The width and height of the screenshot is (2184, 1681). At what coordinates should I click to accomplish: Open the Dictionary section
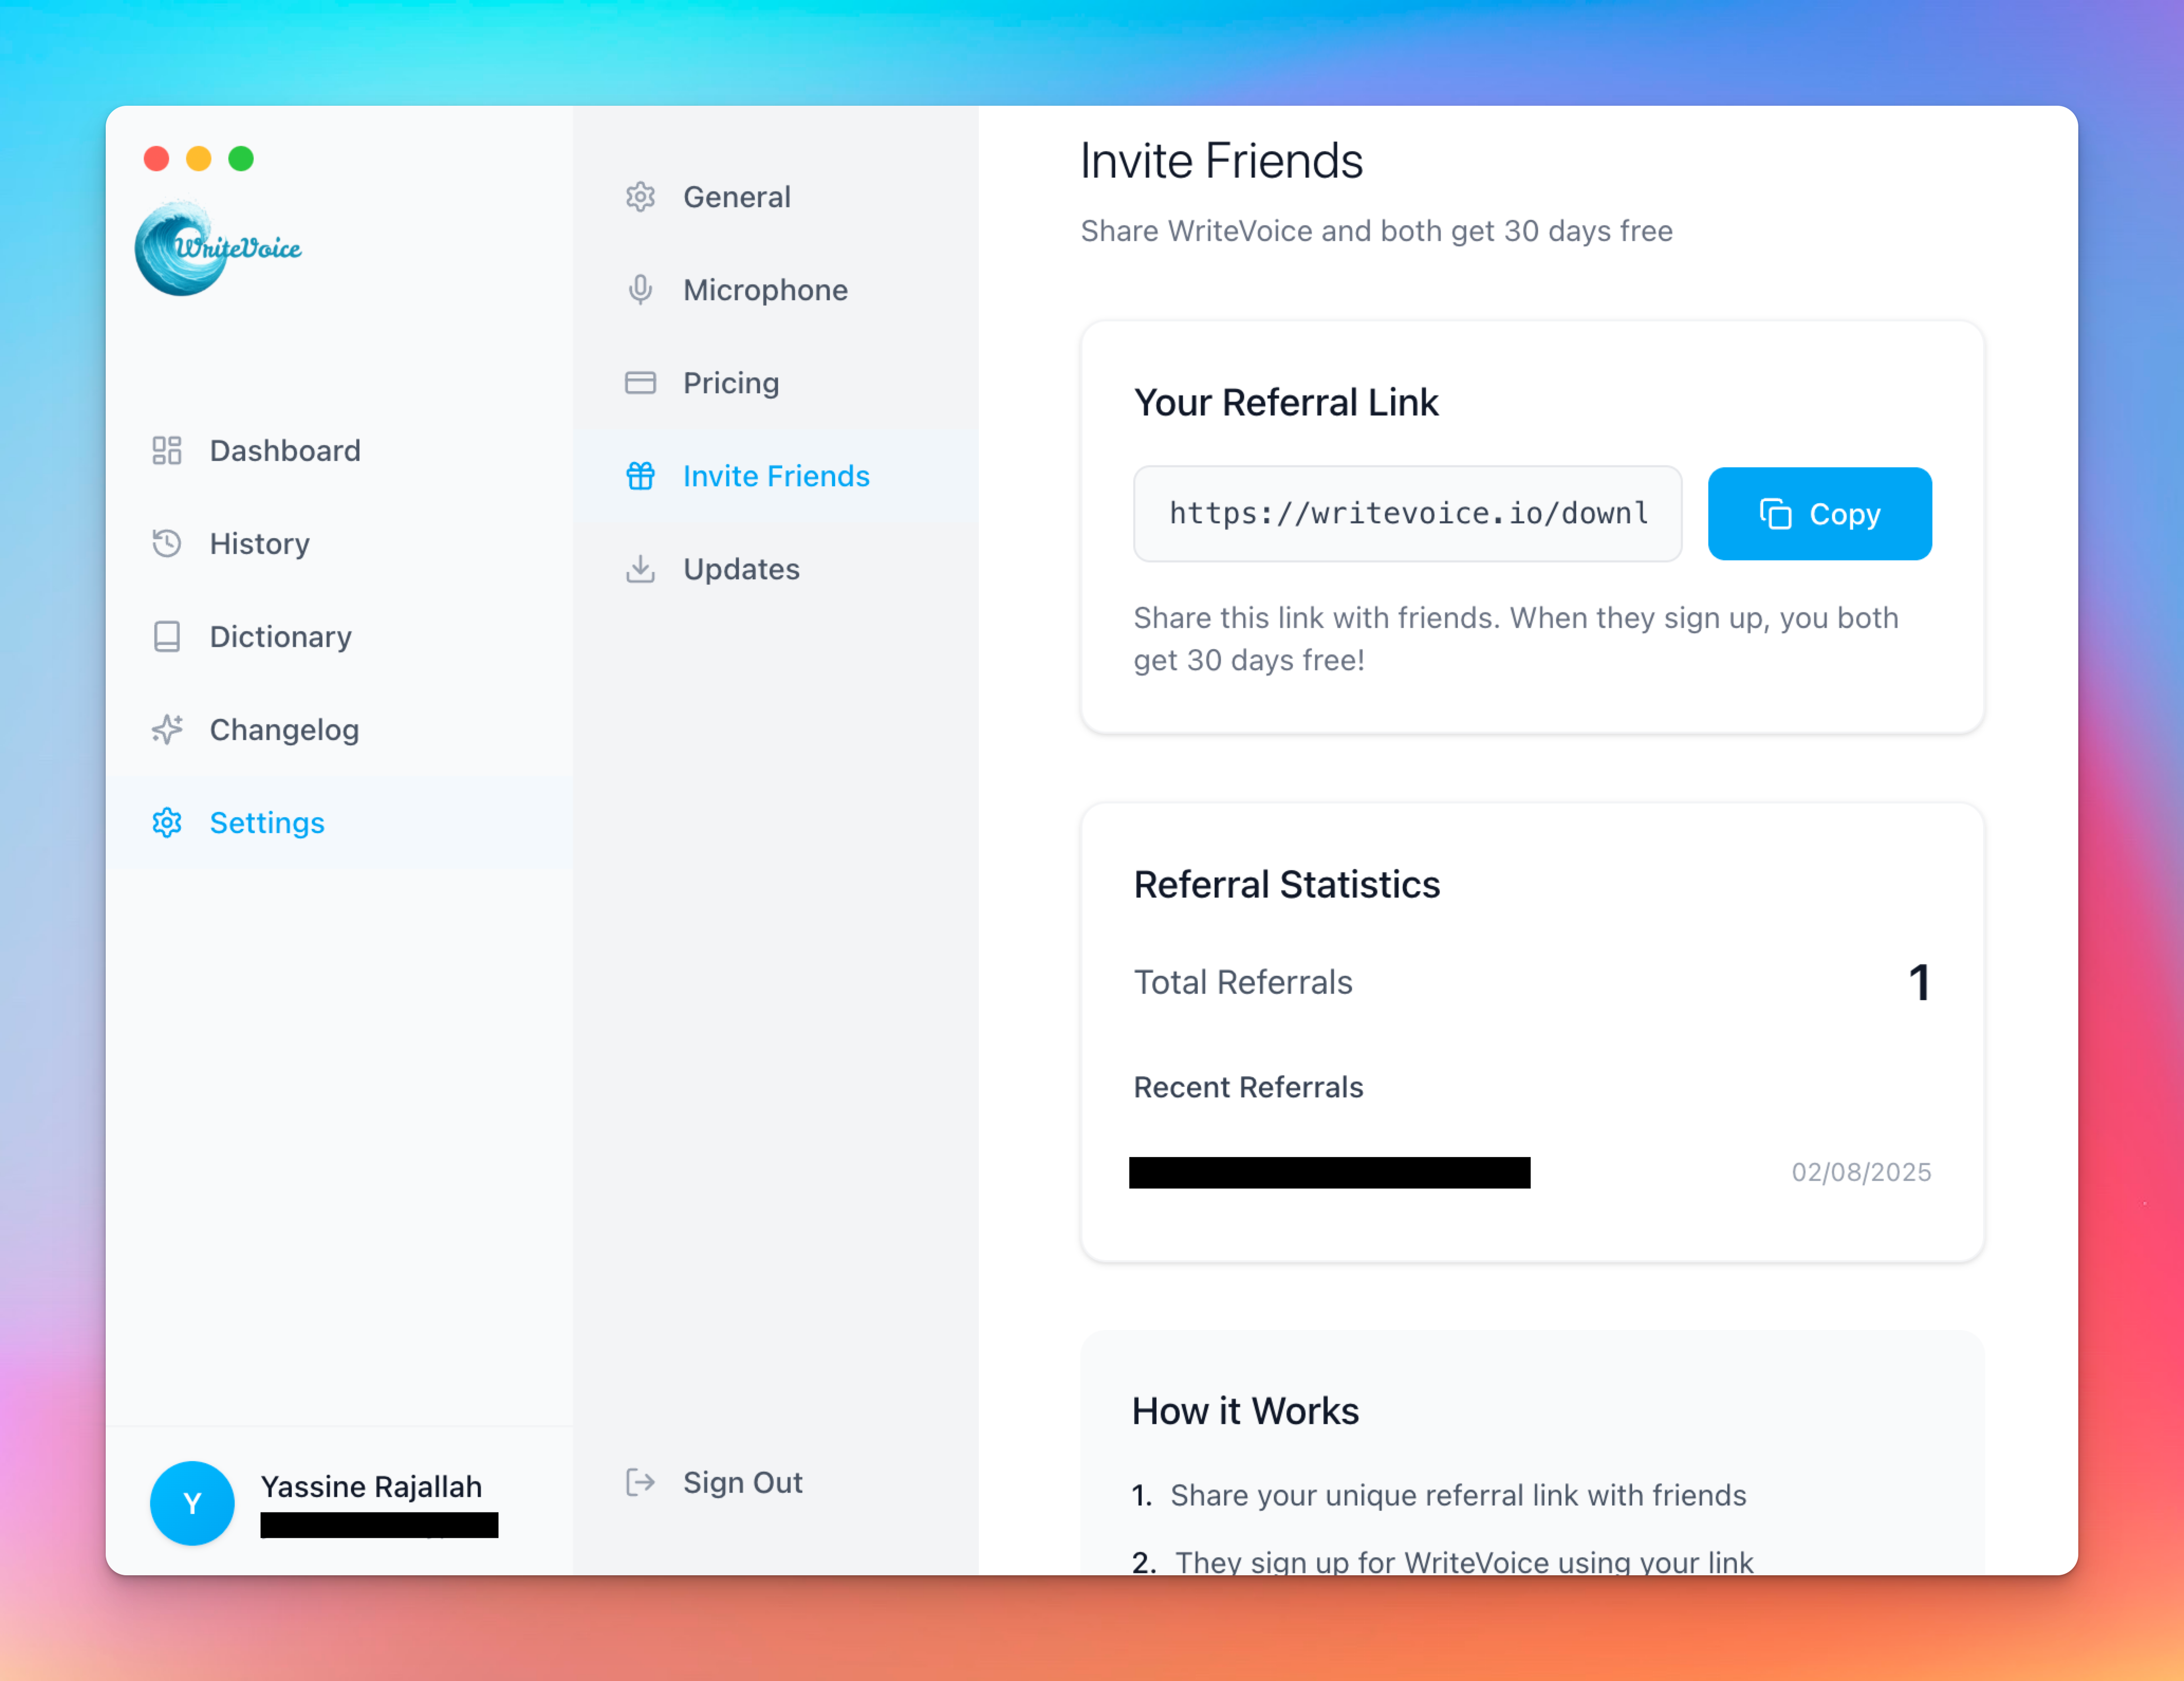(340, 637)
